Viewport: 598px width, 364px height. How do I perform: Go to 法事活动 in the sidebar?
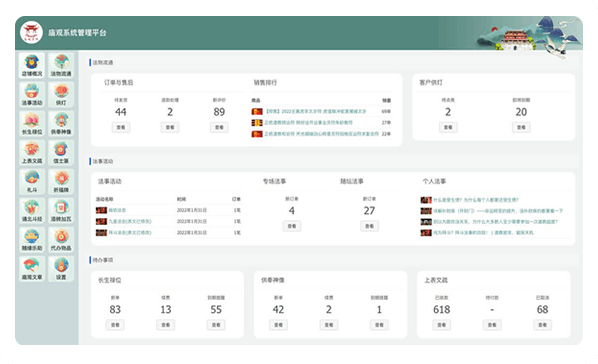click(32, 95)
